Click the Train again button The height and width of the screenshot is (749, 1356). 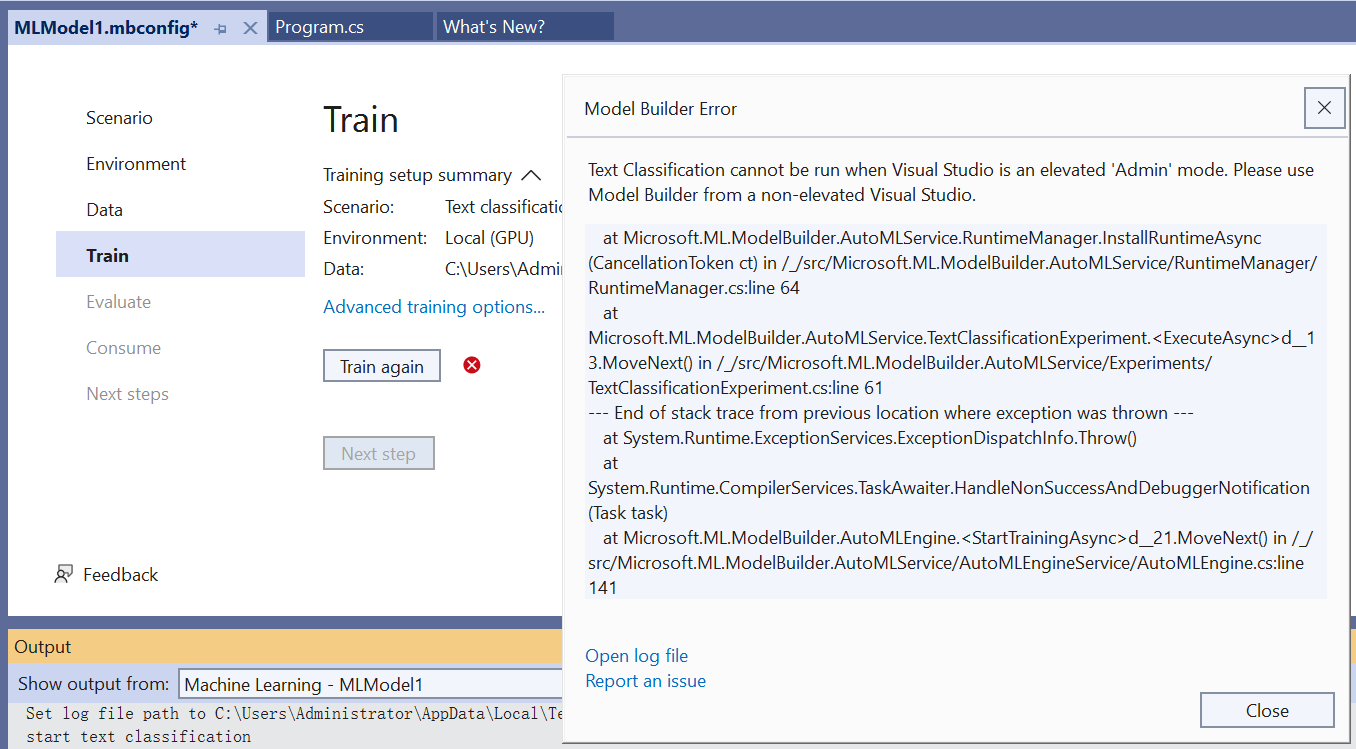381,365
